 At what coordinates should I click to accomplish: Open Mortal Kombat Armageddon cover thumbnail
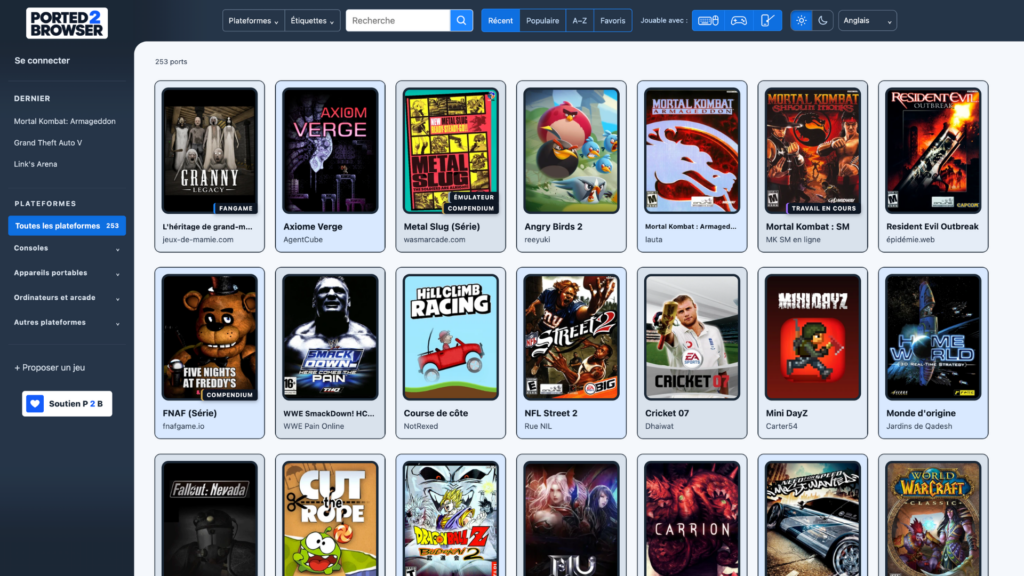(x=692, y=151)
